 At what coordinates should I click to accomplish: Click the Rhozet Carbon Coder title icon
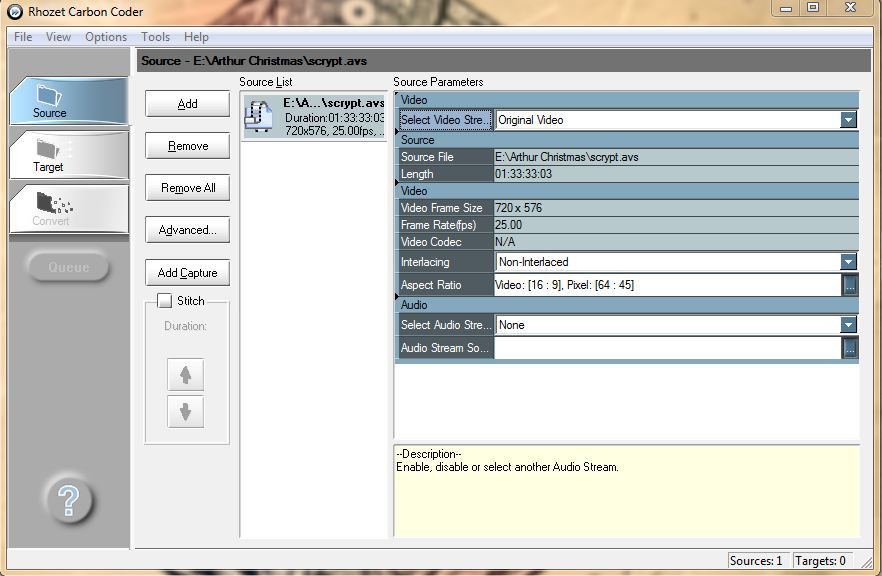15,11
